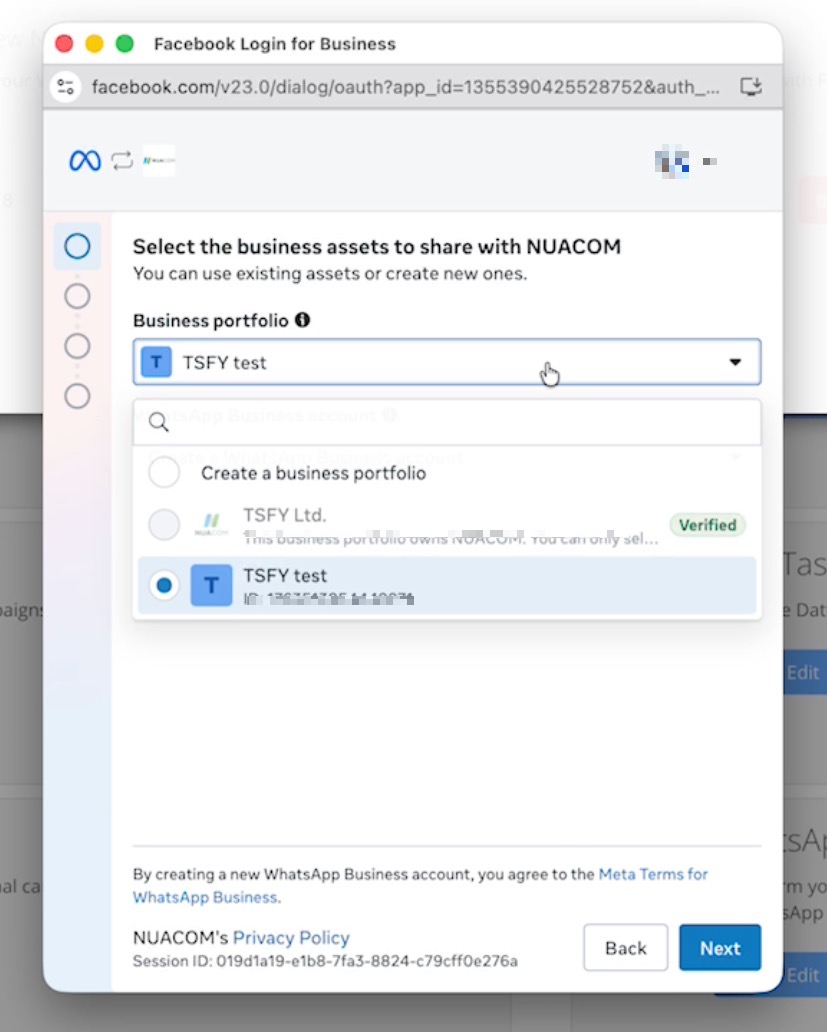
Task: Open the account dropdown next to avatar
Action: click(709, 161)
